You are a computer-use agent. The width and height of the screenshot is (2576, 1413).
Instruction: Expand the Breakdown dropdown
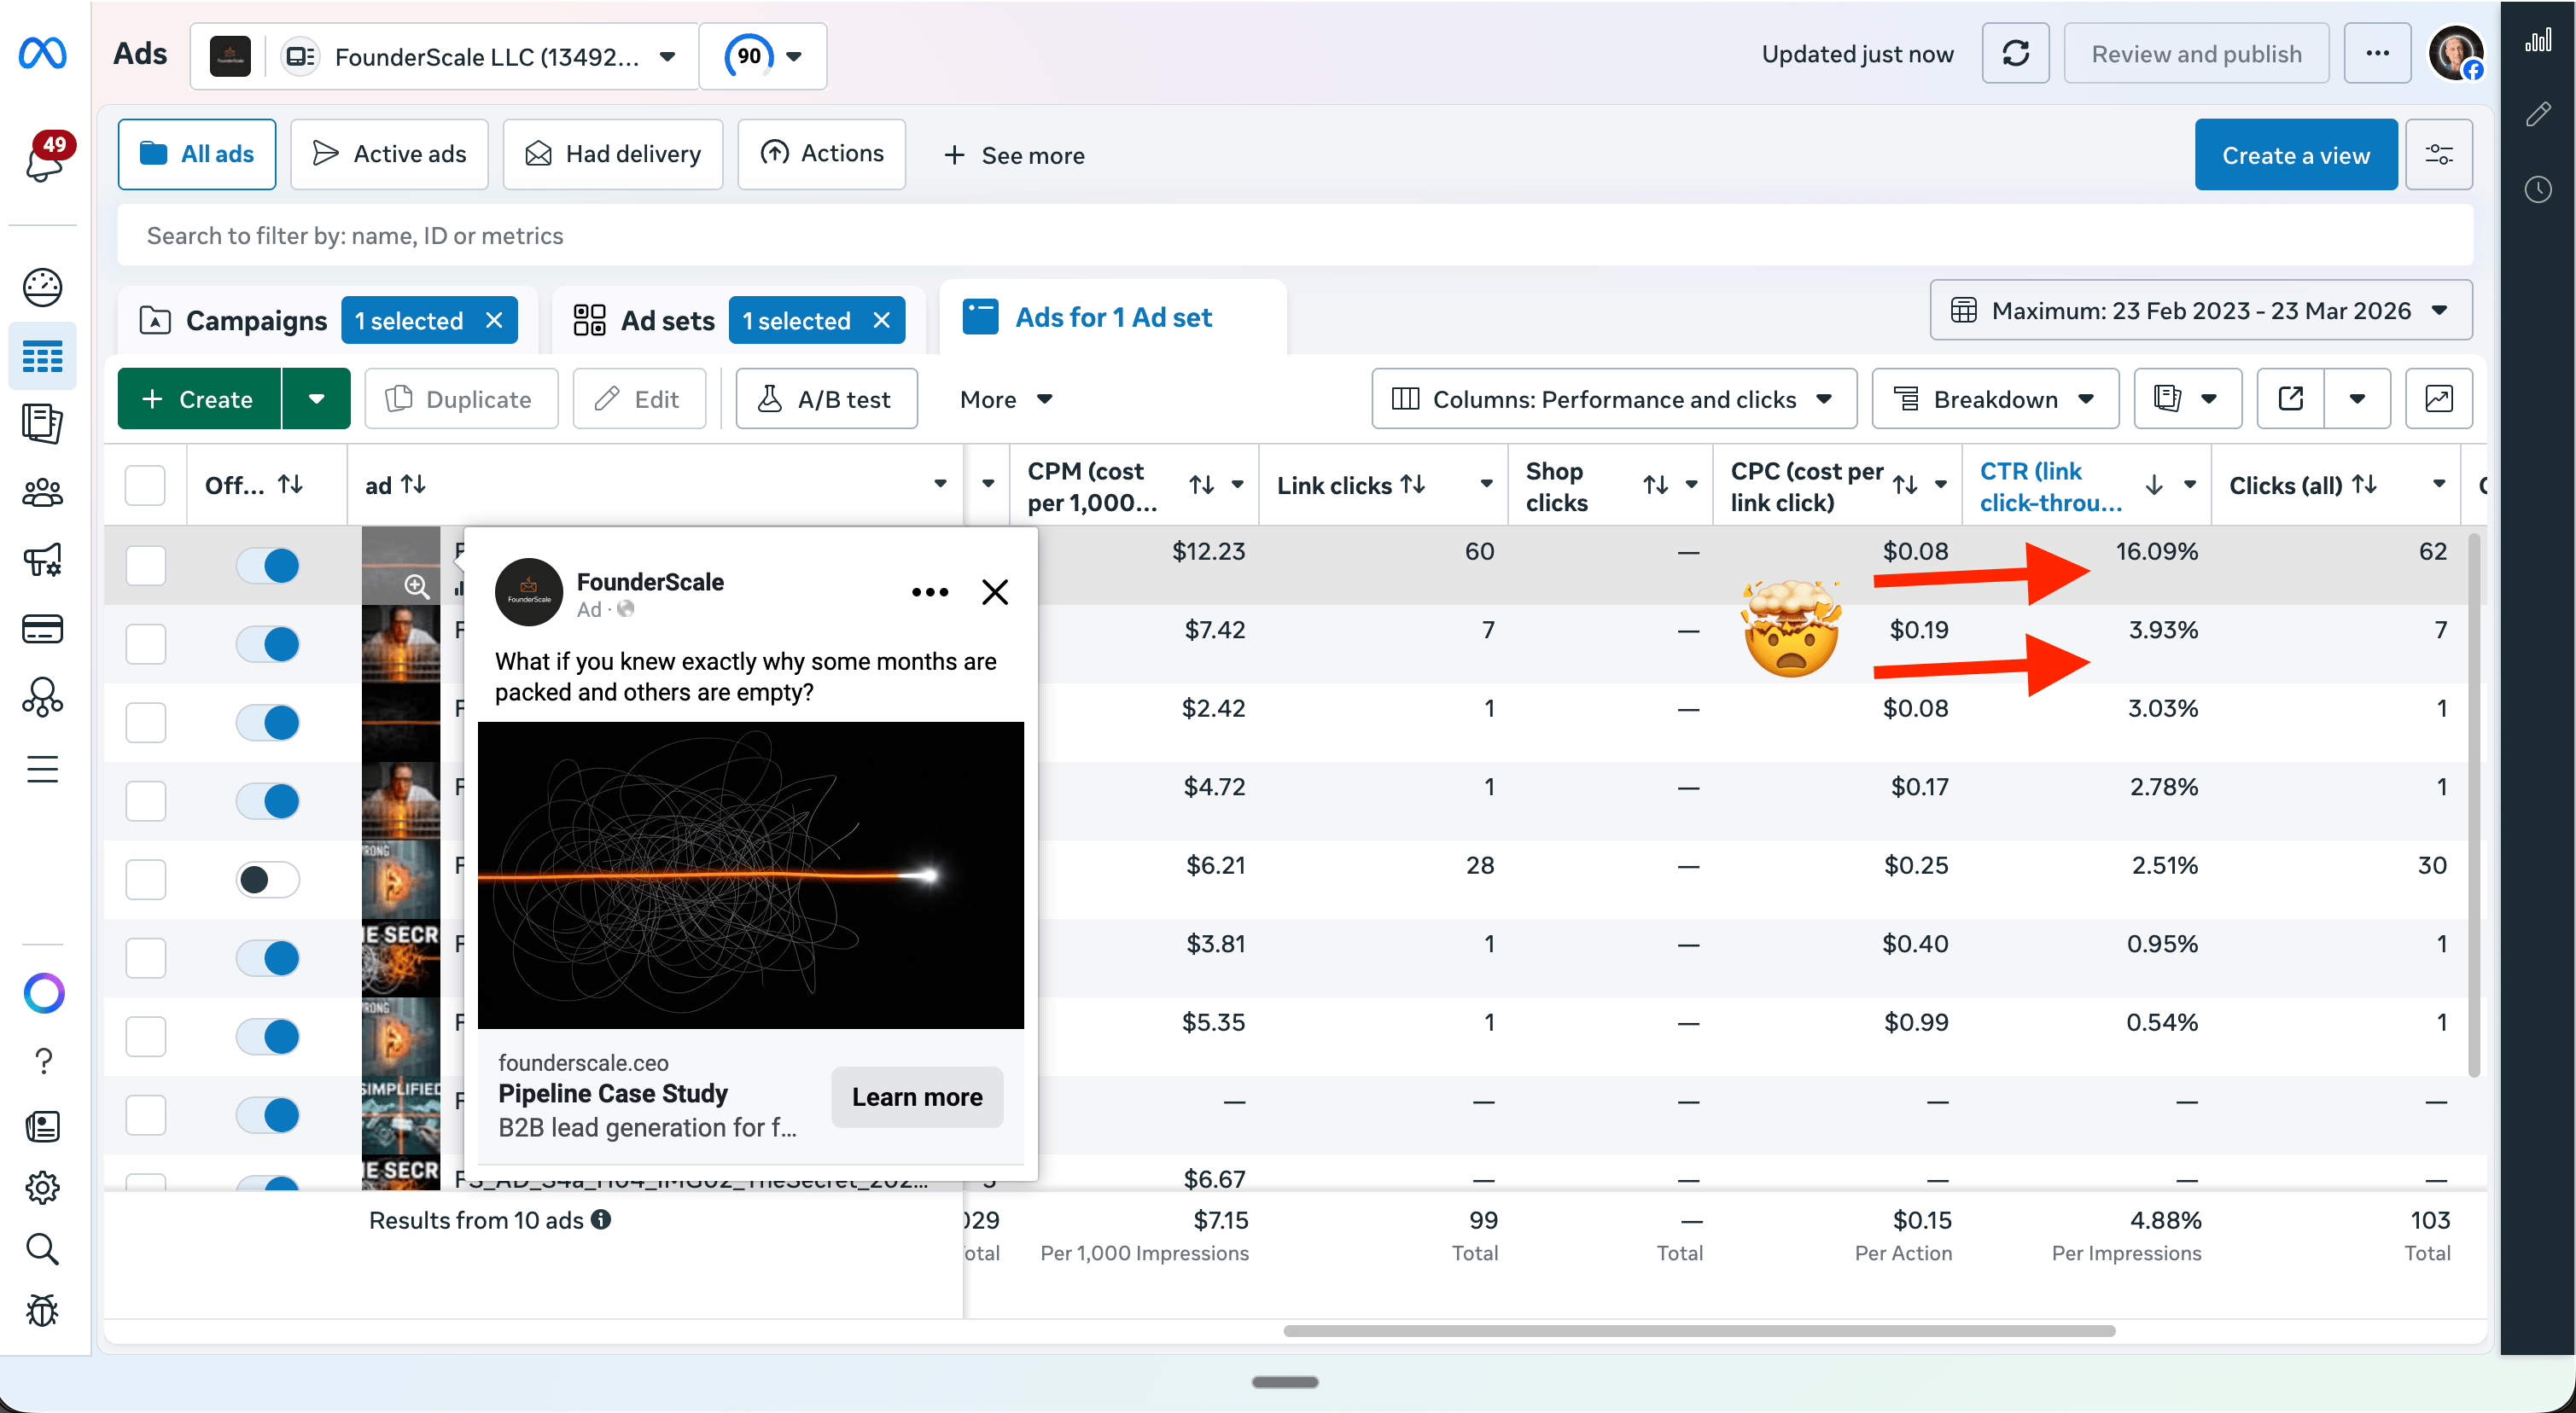point(1994,399)
